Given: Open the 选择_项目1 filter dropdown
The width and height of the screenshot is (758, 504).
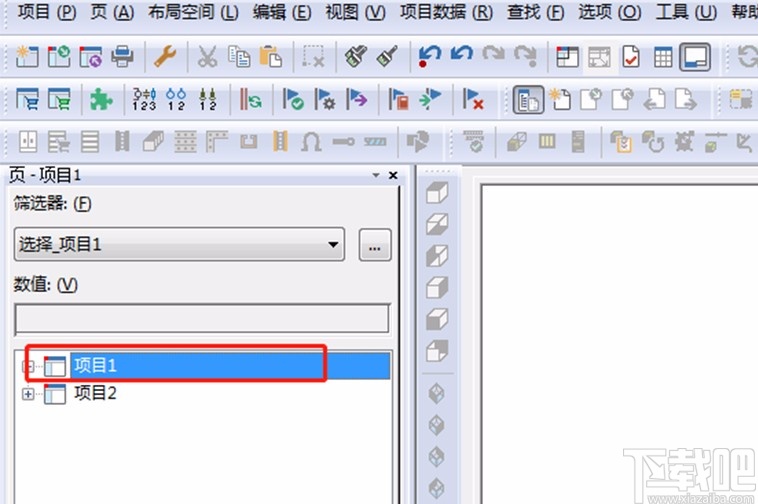Looking at the screenshot, I should 333,245.
